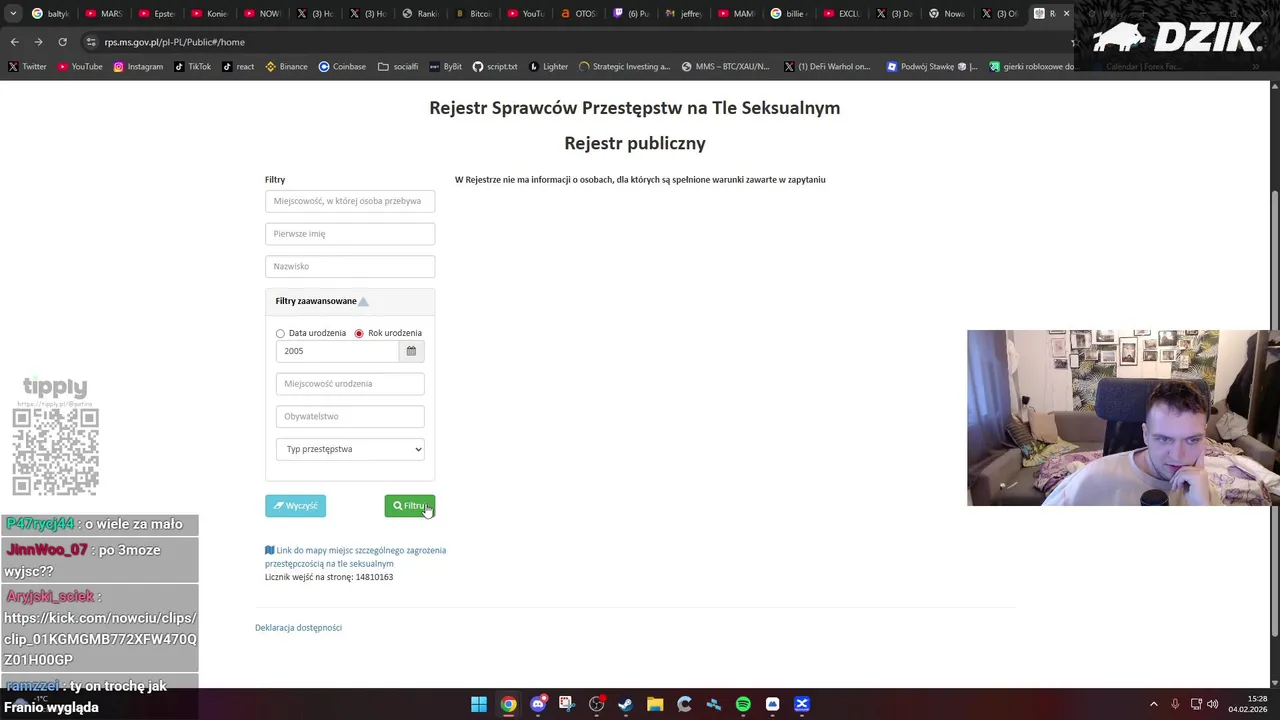Open the react bookmark

point(238,67)
